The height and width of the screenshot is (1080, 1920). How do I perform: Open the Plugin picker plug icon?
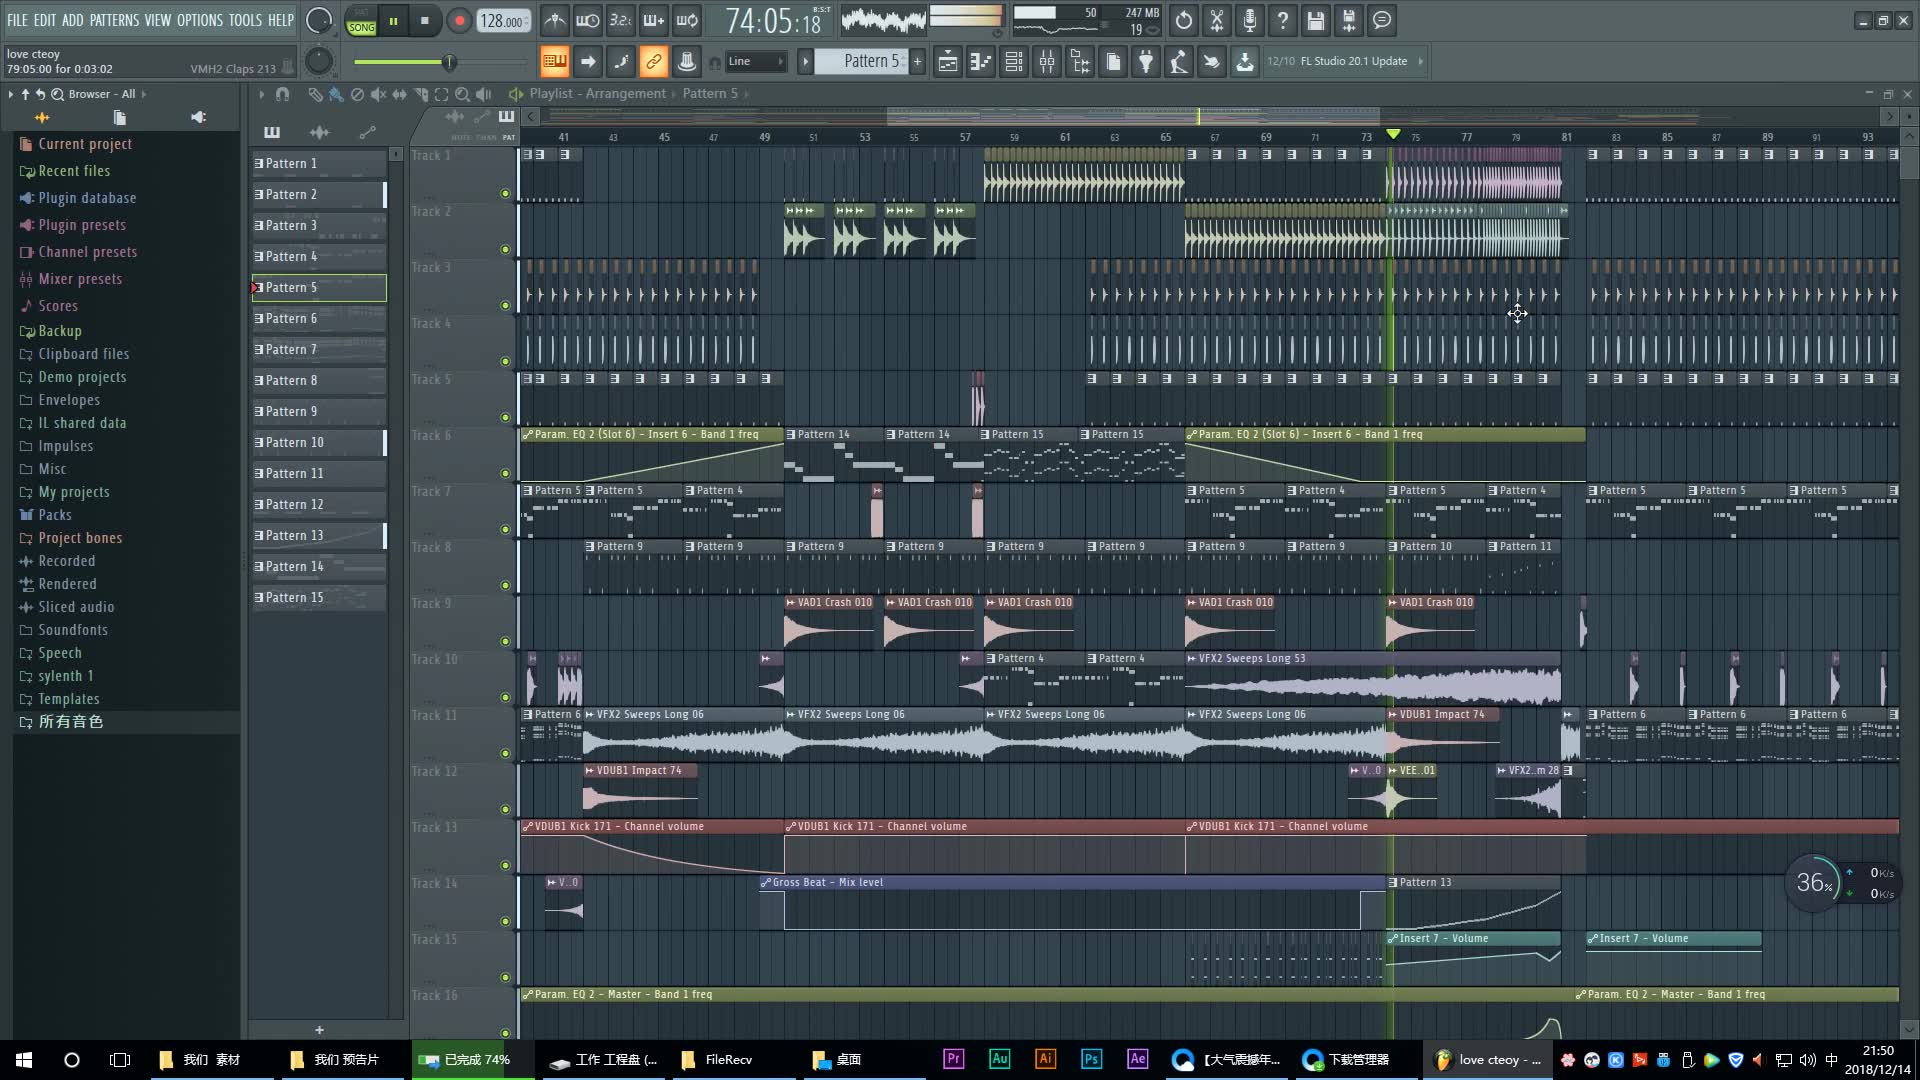click(1146, 61)
